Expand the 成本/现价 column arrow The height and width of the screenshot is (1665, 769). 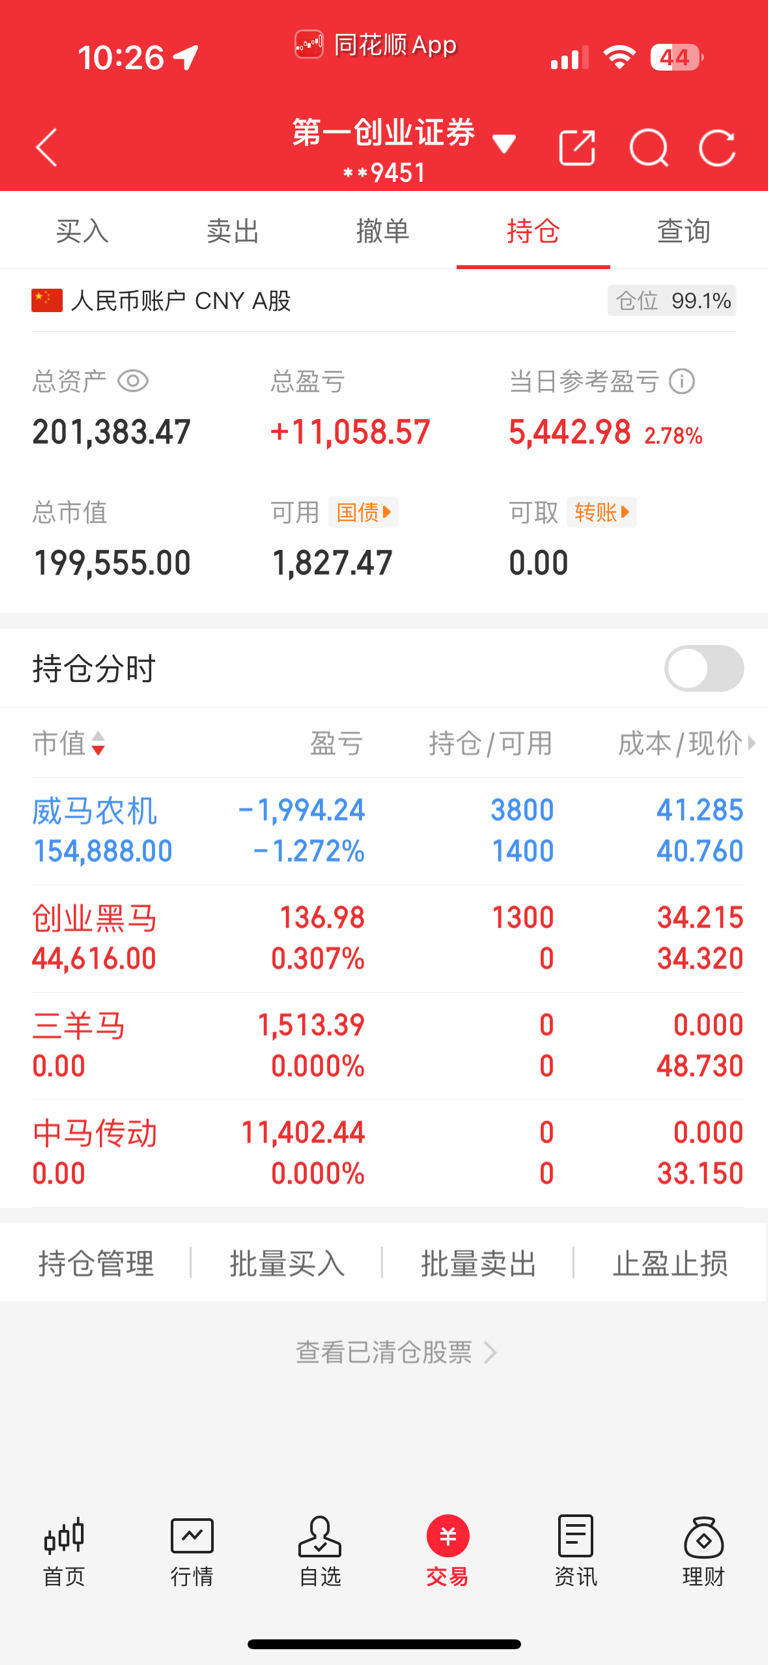(x=752, y=743)
